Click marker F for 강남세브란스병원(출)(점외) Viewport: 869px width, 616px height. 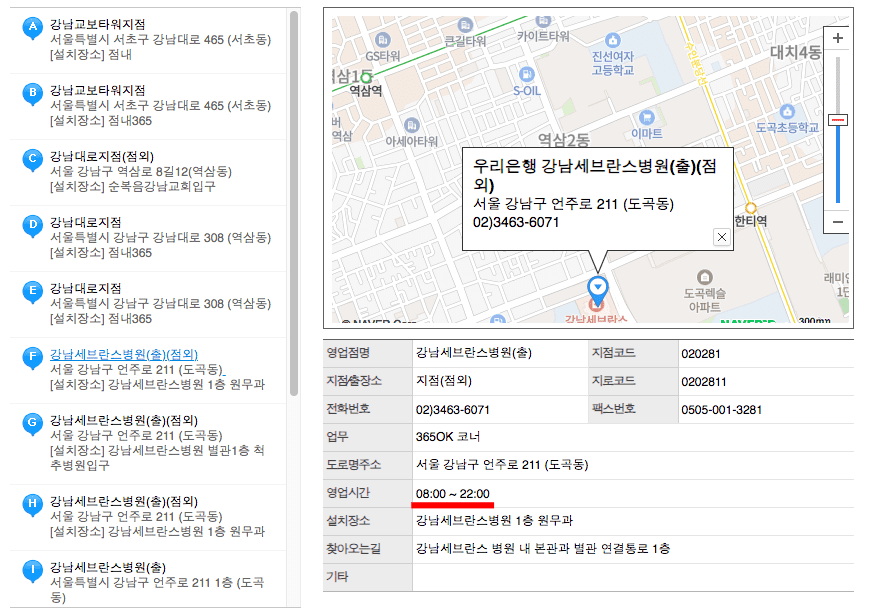click(x=32, y=357)
